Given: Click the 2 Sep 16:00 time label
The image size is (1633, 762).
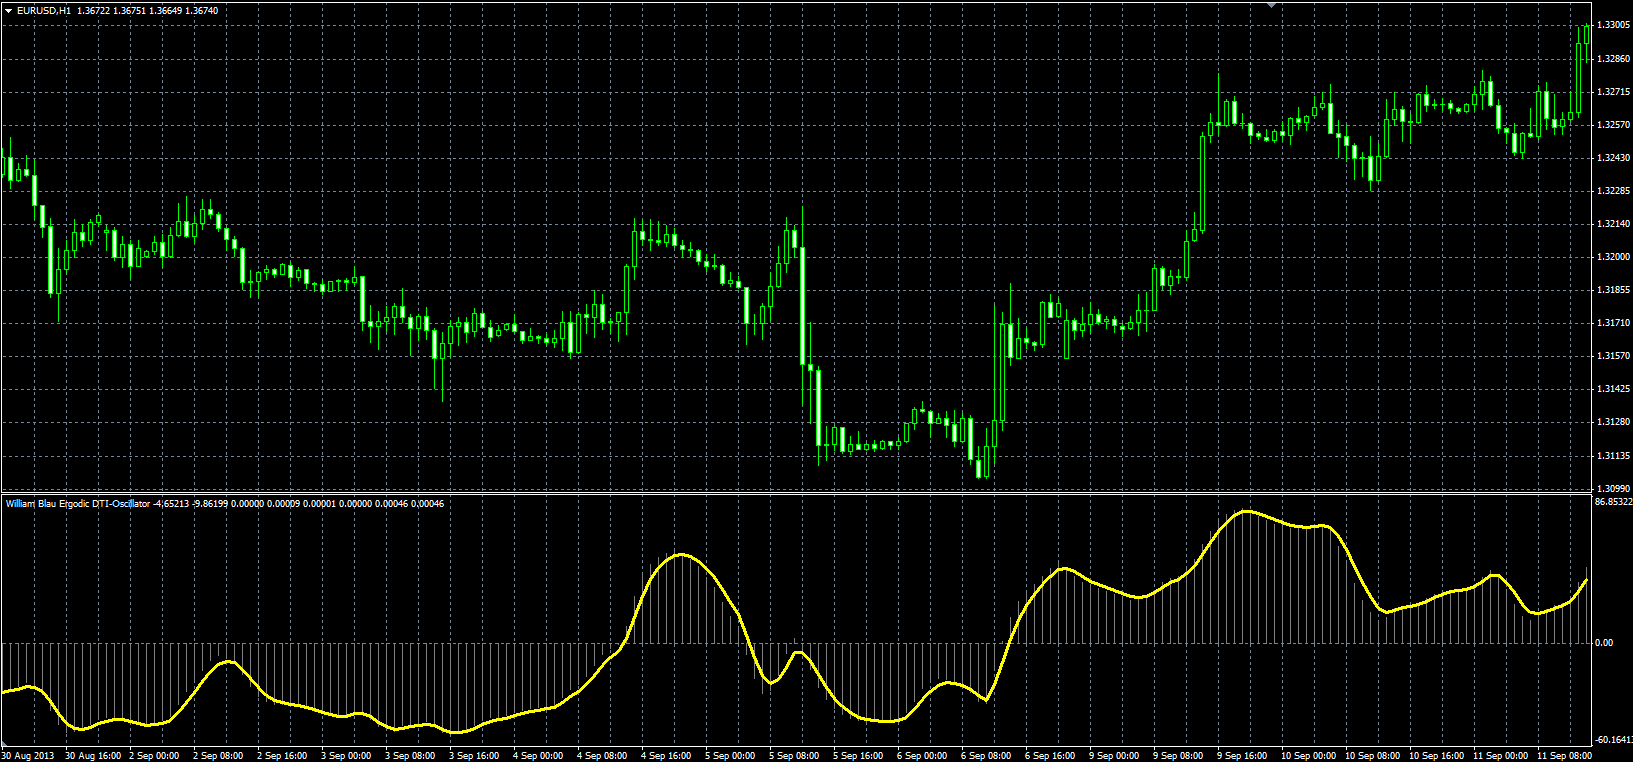Looking at the screenshot, I should (x=283, y=756).
